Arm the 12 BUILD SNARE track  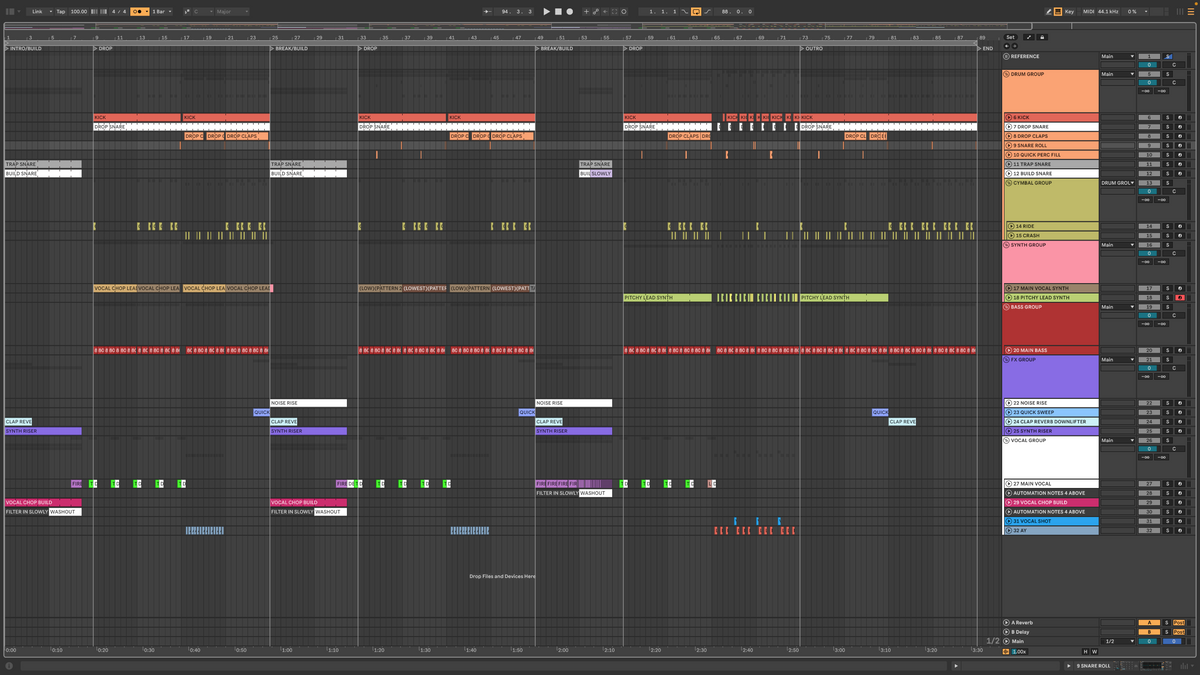[1180, 174]
